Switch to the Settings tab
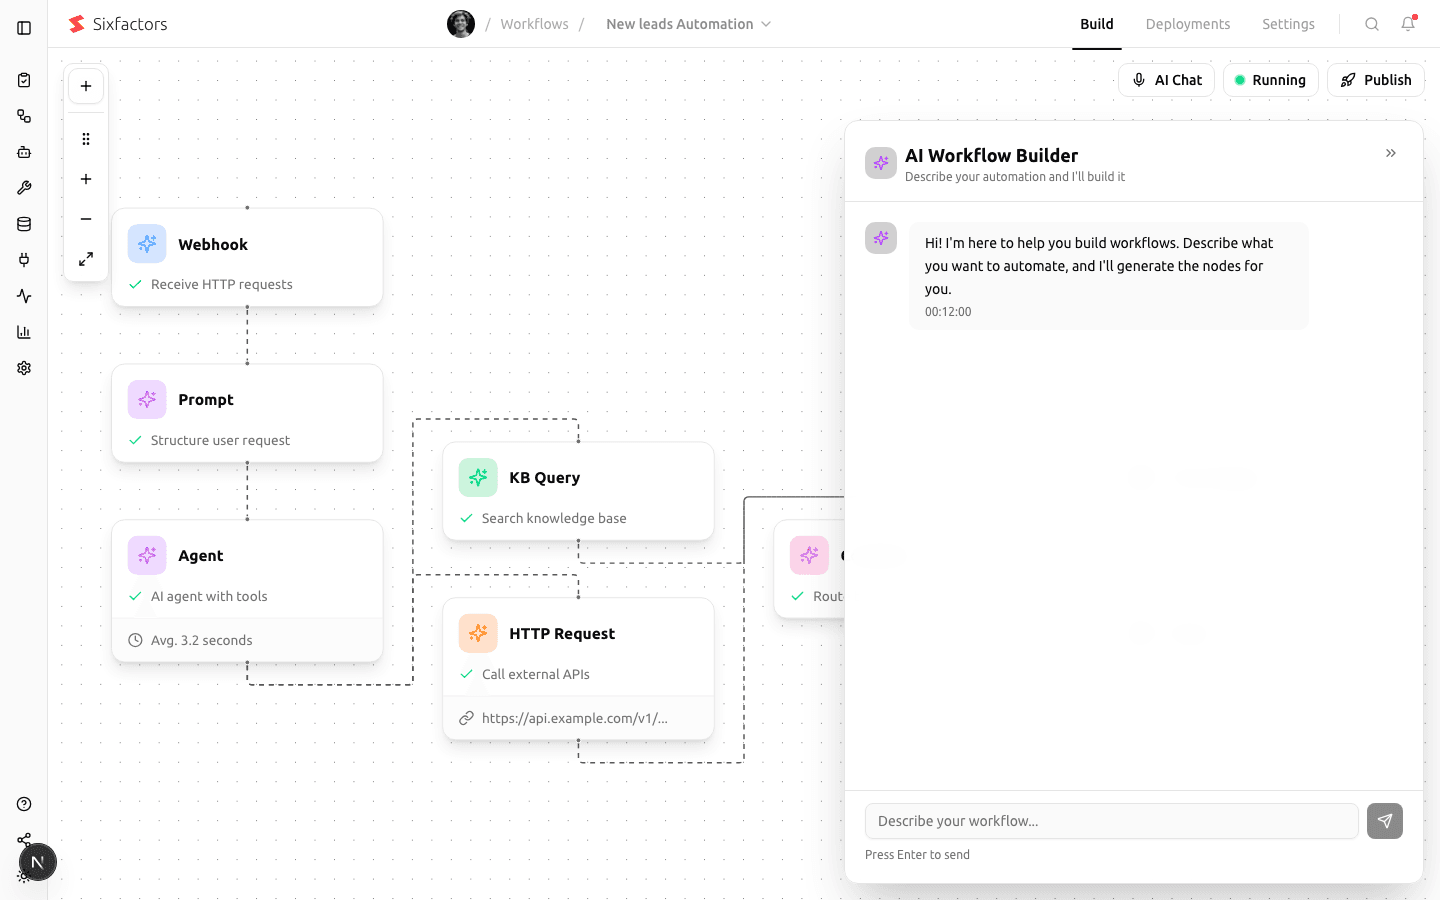This screenshot has height=900, width=1440. (x=1287, y=24)
